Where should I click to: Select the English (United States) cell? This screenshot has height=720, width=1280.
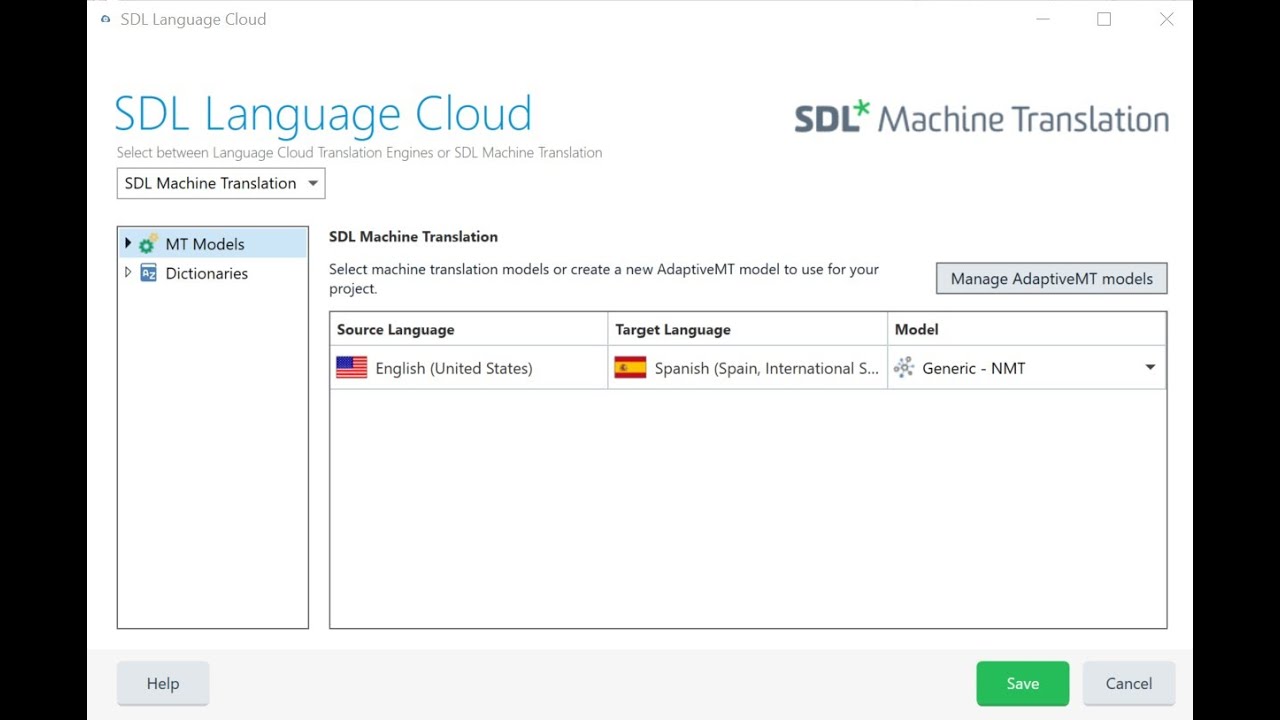468,368
